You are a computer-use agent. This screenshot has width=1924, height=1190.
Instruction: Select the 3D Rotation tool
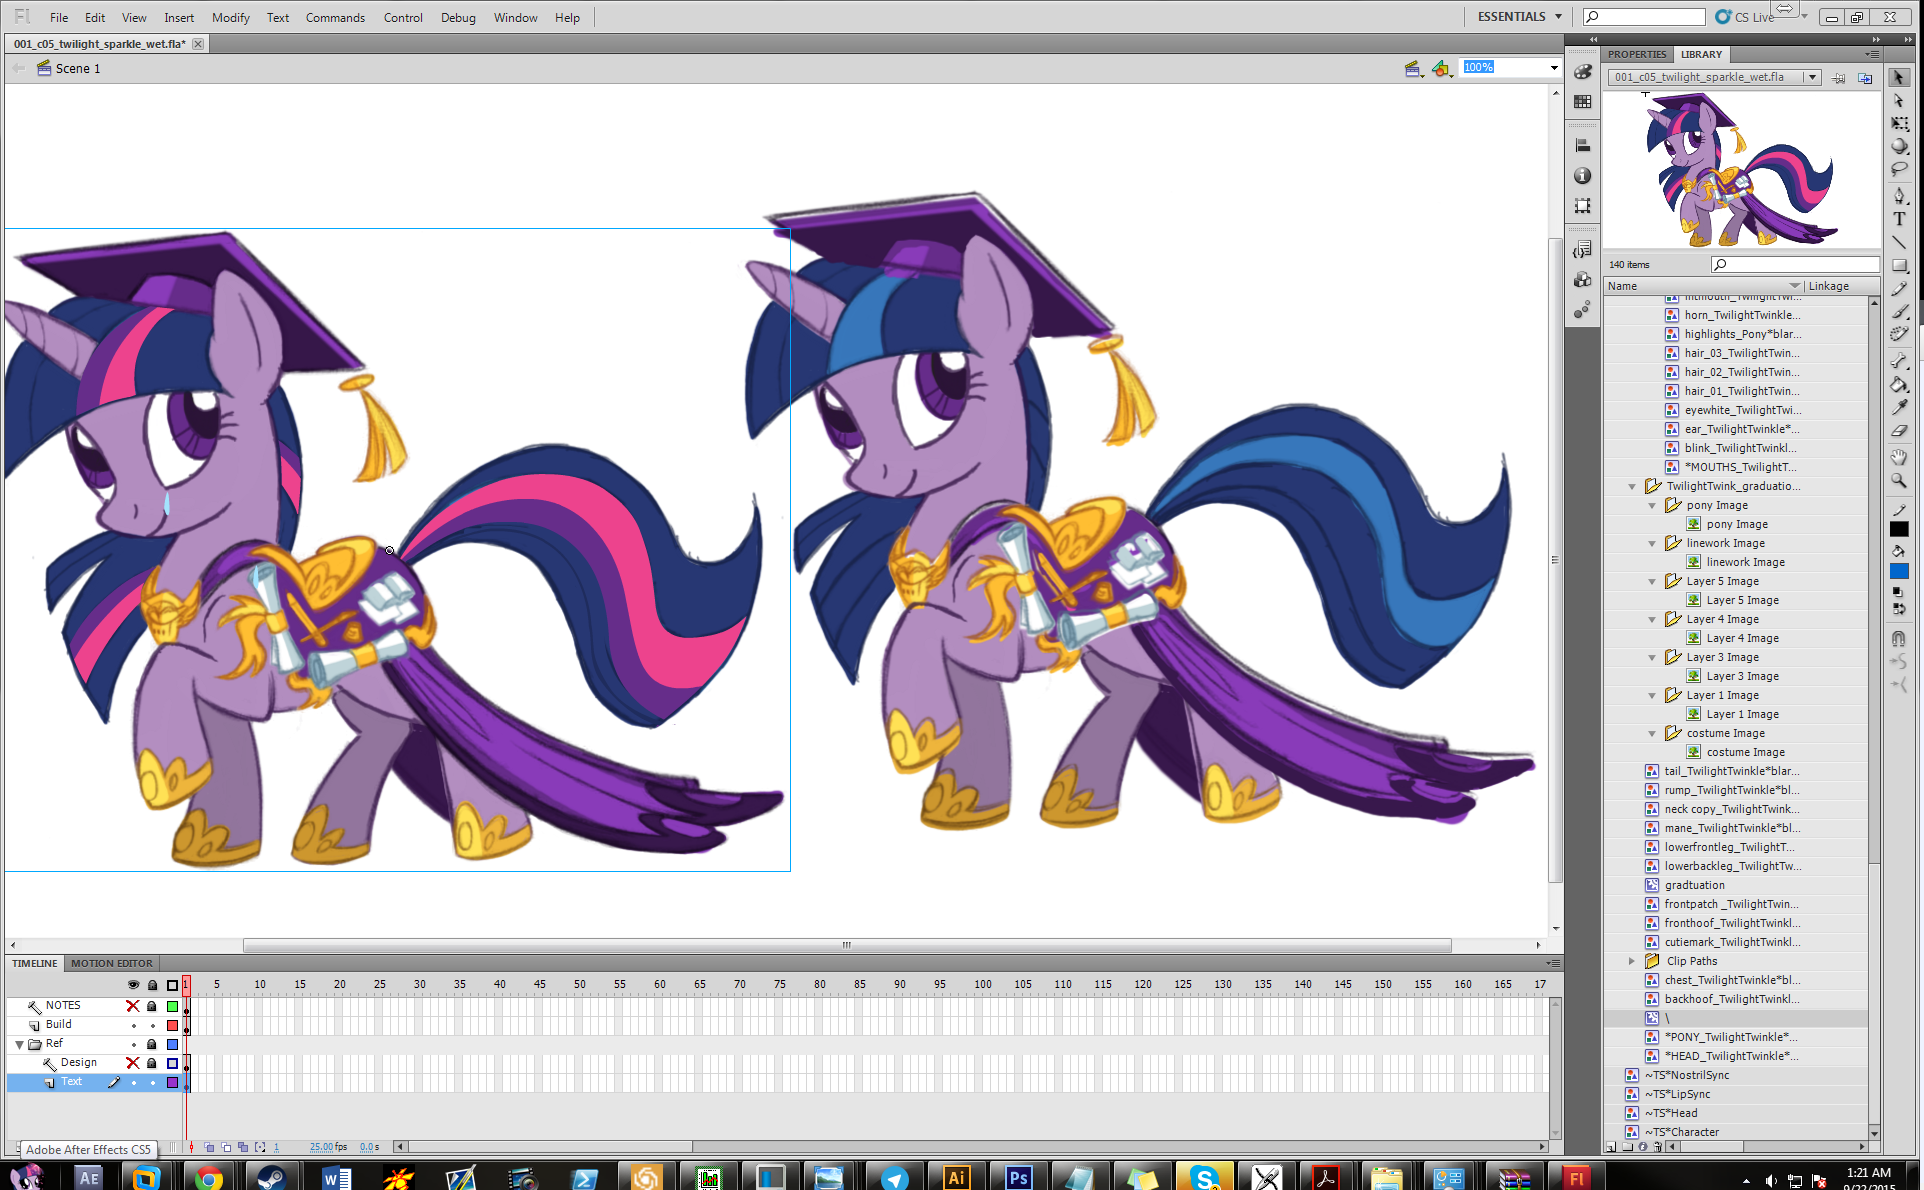click(1899, 147)
